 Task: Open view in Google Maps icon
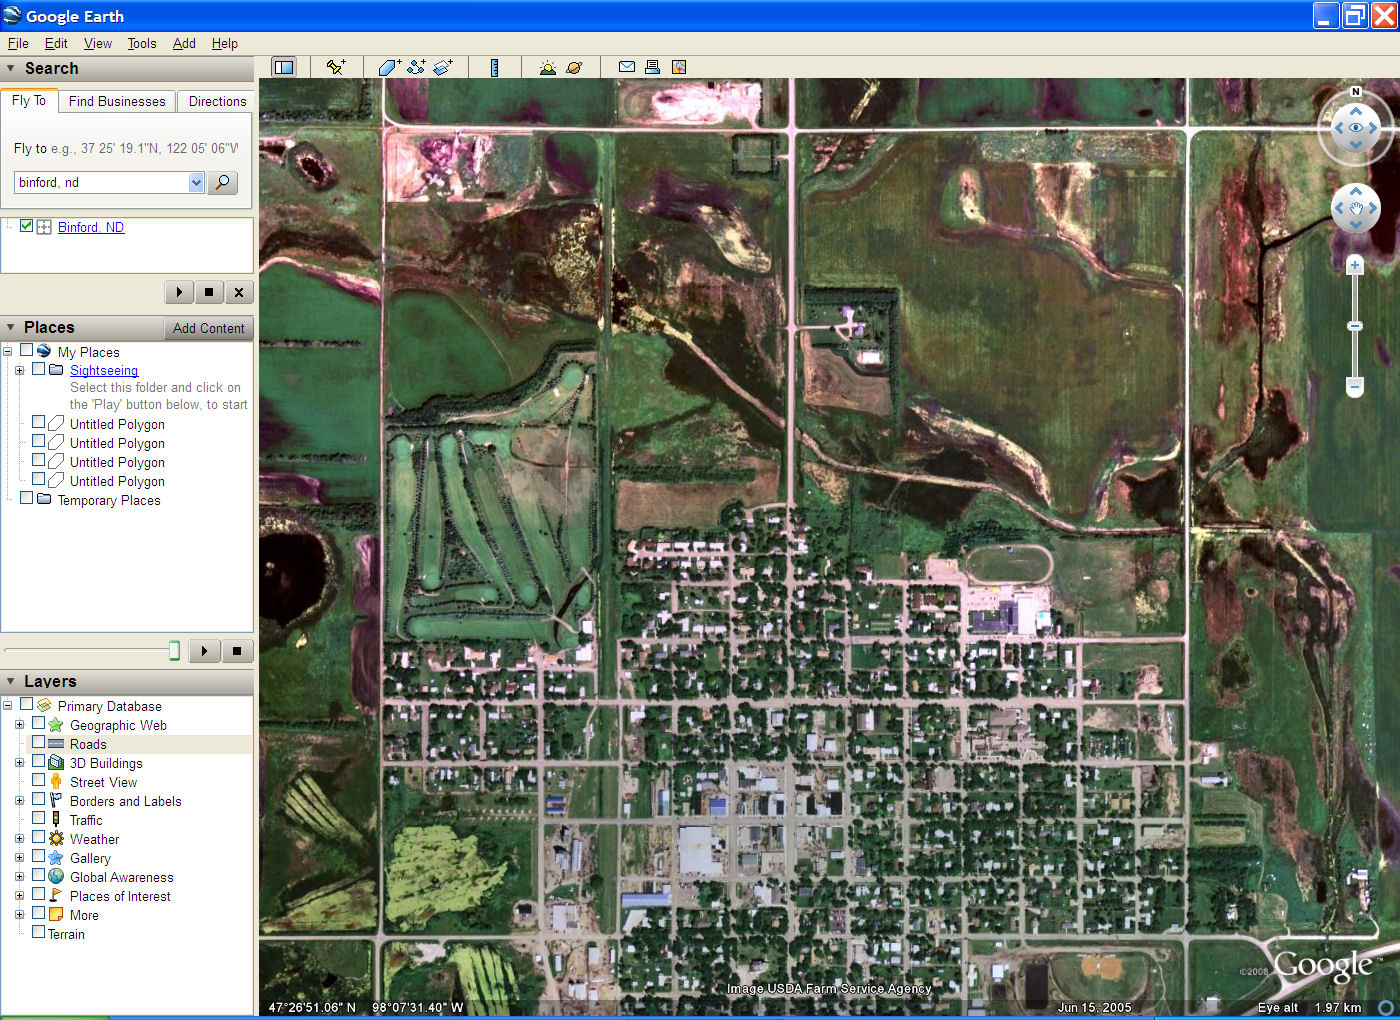coord(679,67)
